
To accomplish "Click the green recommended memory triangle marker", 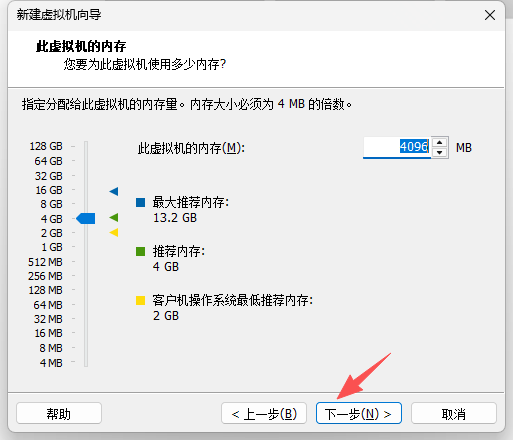I will pos(114,218).
